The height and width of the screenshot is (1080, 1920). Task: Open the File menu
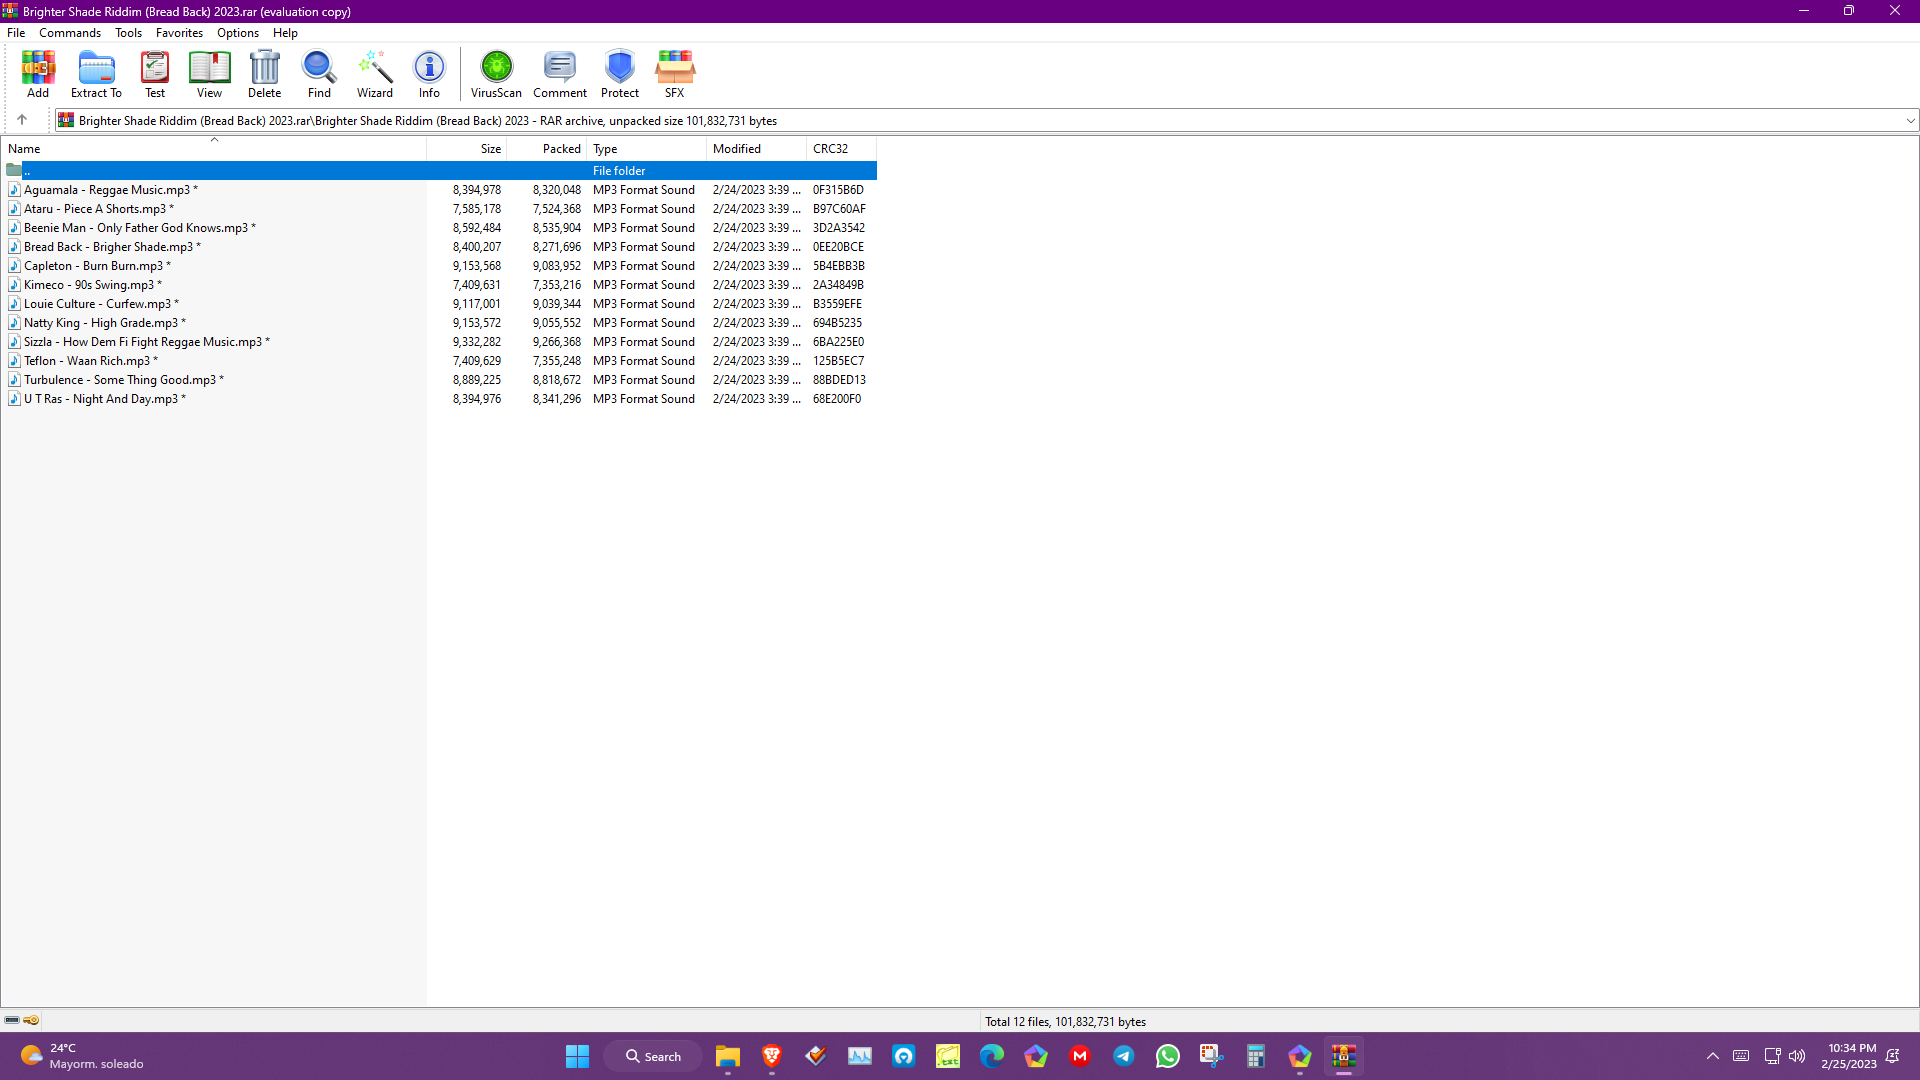pyautogui.click(x=16, y=33)
